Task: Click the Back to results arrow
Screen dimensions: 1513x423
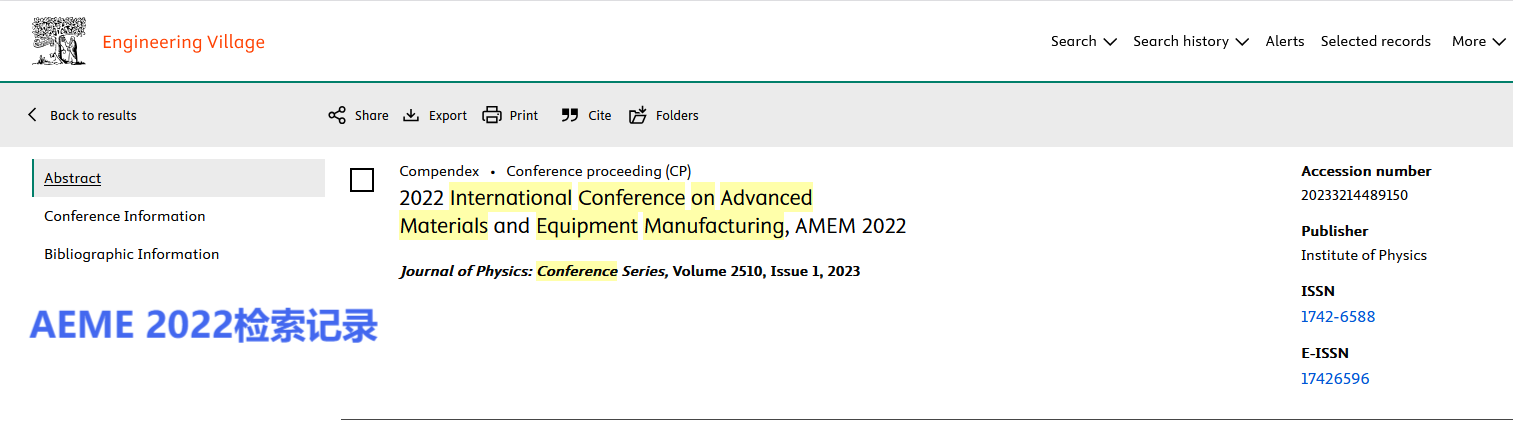Action: [32, 115]
